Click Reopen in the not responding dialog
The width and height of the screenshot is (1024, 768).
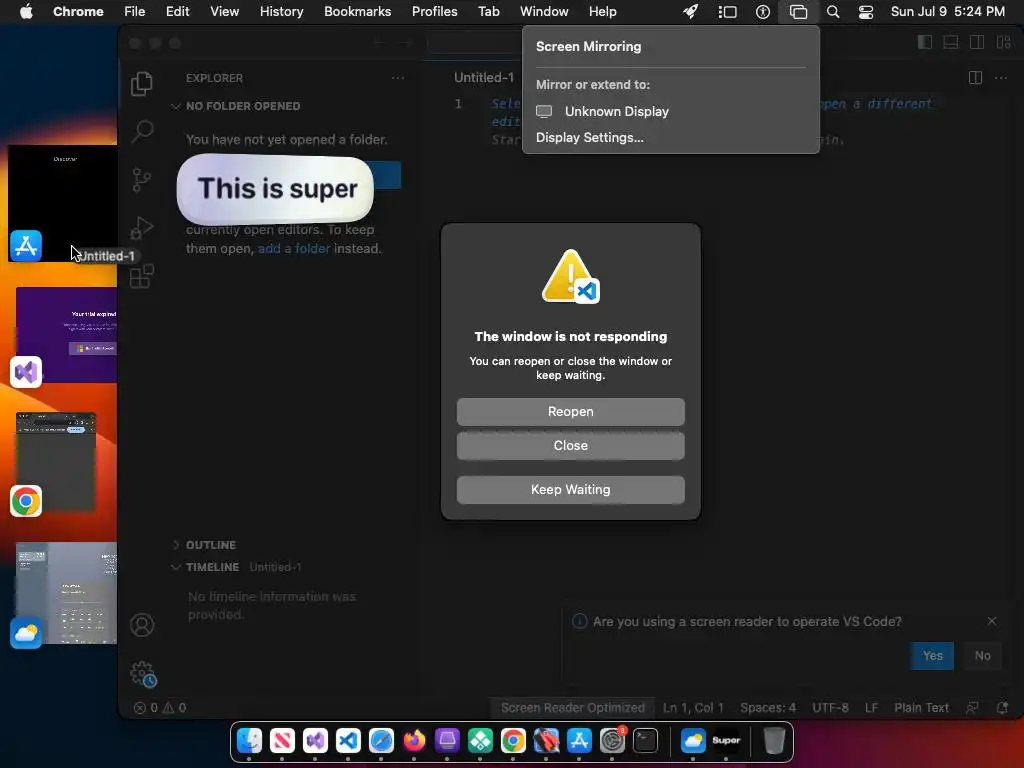coord(571,411)
